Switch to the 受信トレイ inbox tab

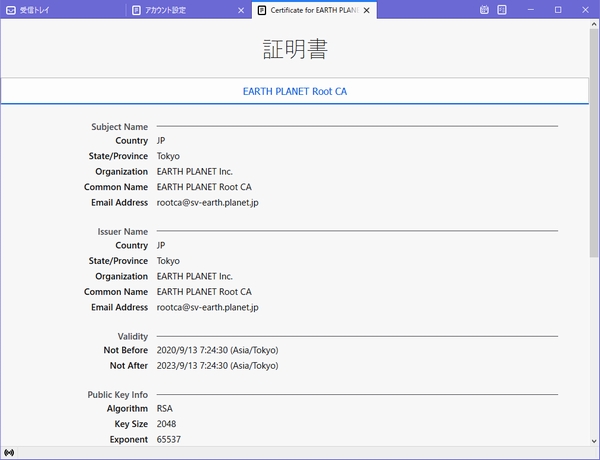click(63, 10)
